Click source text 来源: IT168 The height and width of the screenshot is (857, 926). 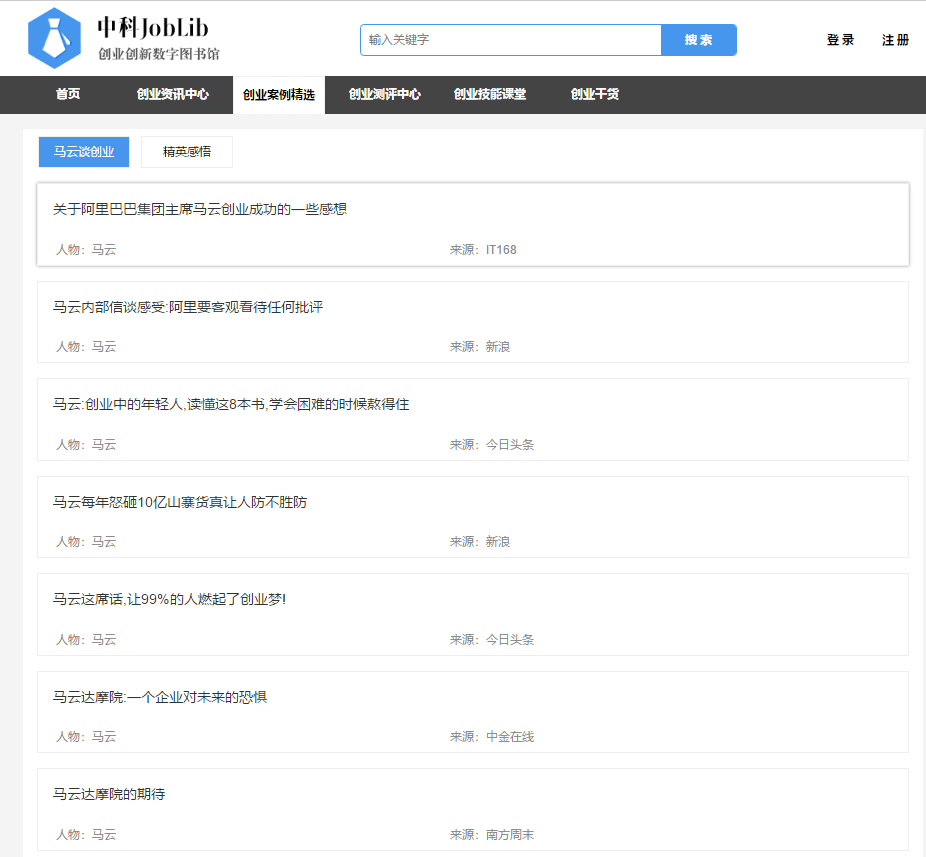tap(483, 250)
